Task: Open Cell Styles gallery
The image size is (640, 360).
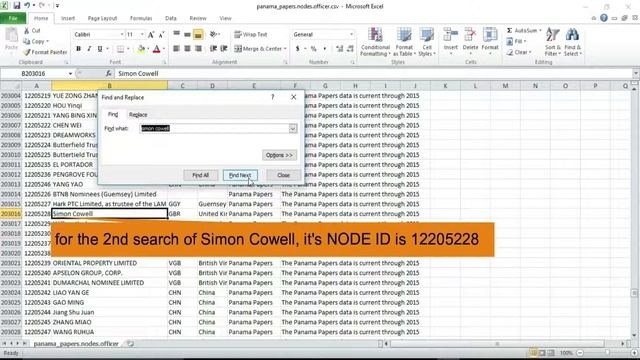Action: point(427,42)
